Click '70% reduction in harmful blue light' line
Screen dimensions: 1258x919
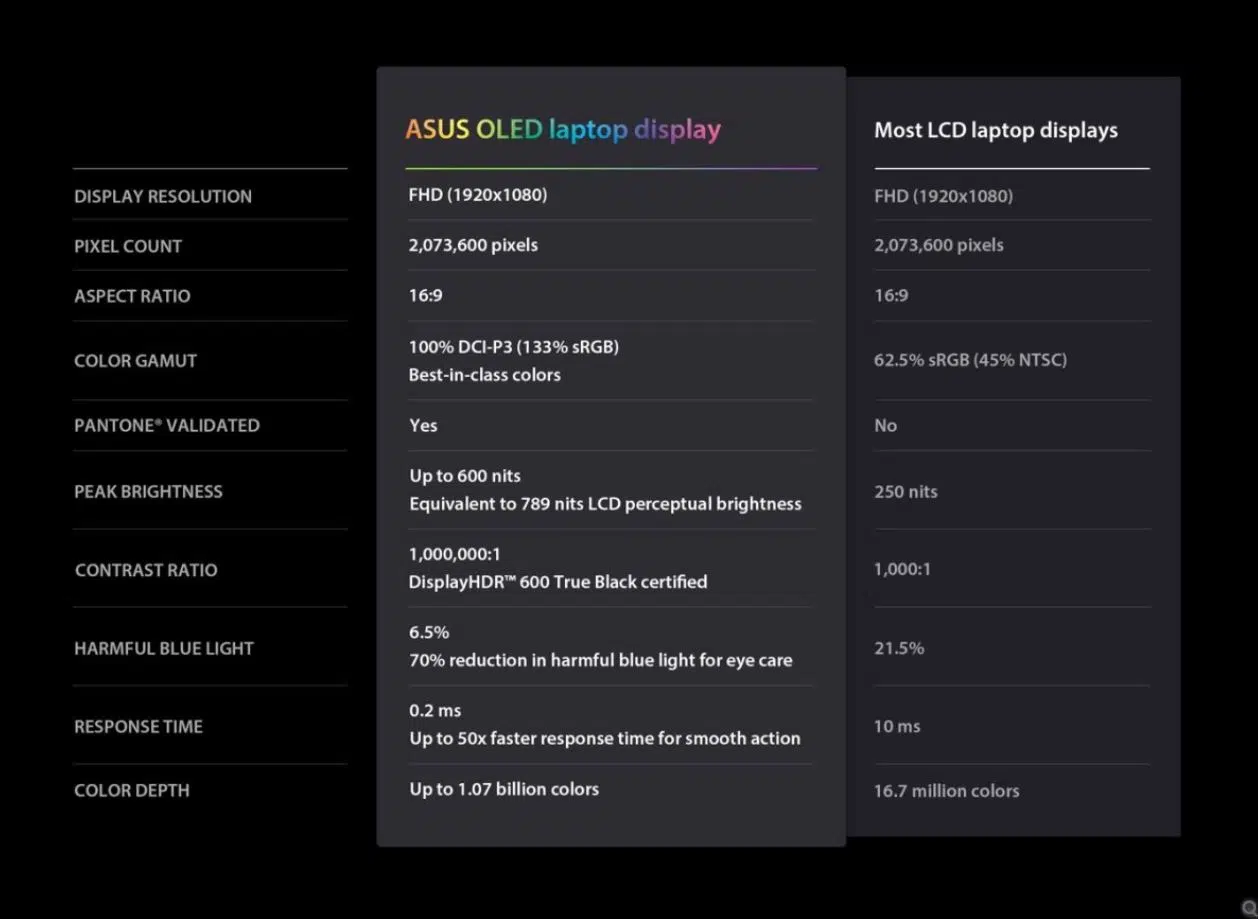tap(600, 660)
